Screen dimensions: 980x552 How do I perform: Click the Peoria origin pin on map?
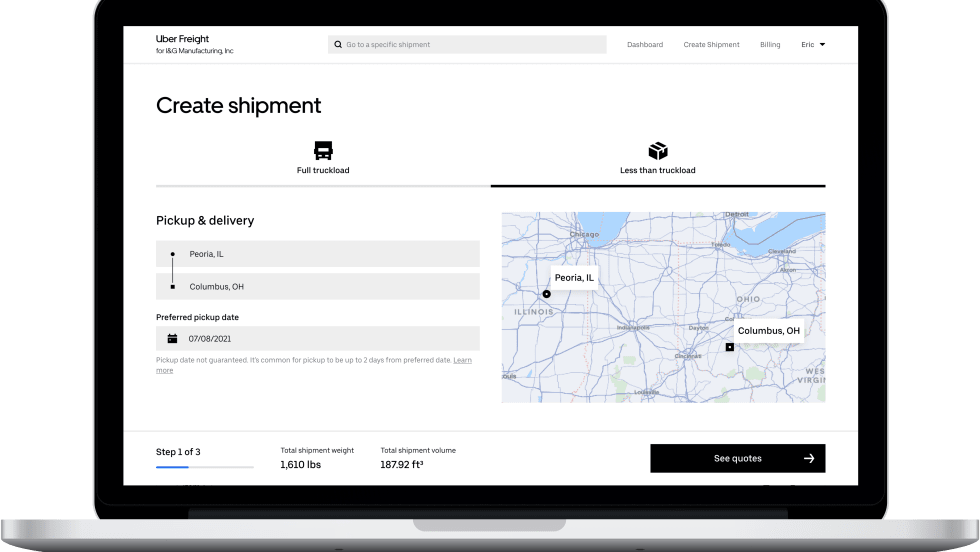546,294
